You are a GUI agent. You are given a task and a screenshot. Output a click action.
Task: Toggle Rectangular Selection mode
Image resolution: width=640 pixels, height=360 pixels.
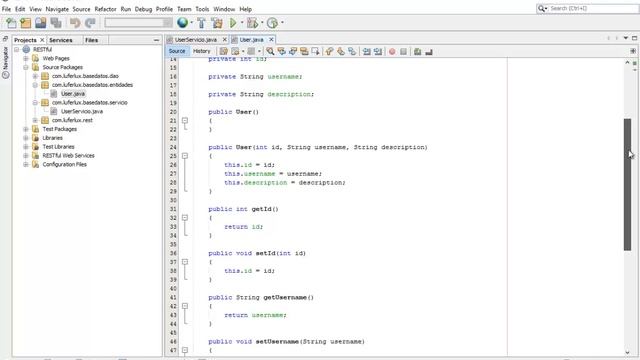point(316,51)
